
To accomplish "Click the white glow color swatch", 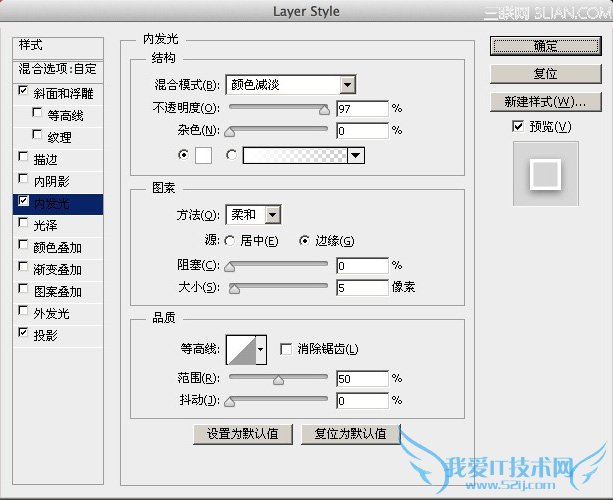I will (x=203, y=155).
